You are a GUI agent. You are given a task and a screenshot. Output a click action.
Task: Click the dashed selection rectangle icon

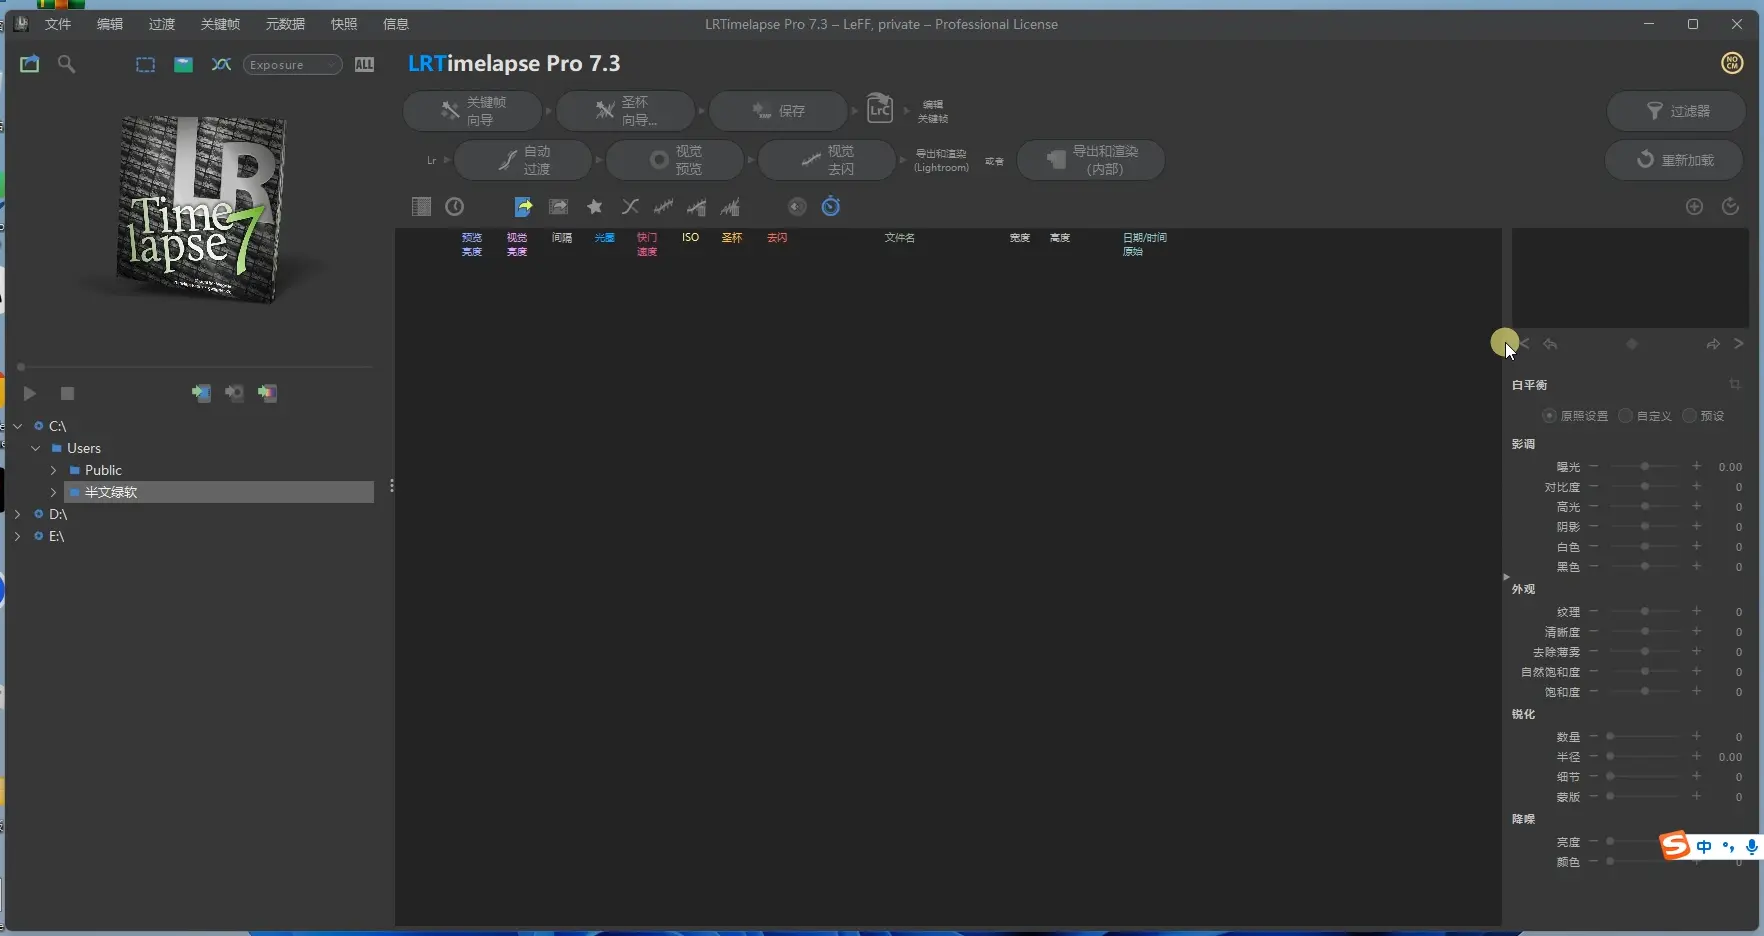[146, 64]
